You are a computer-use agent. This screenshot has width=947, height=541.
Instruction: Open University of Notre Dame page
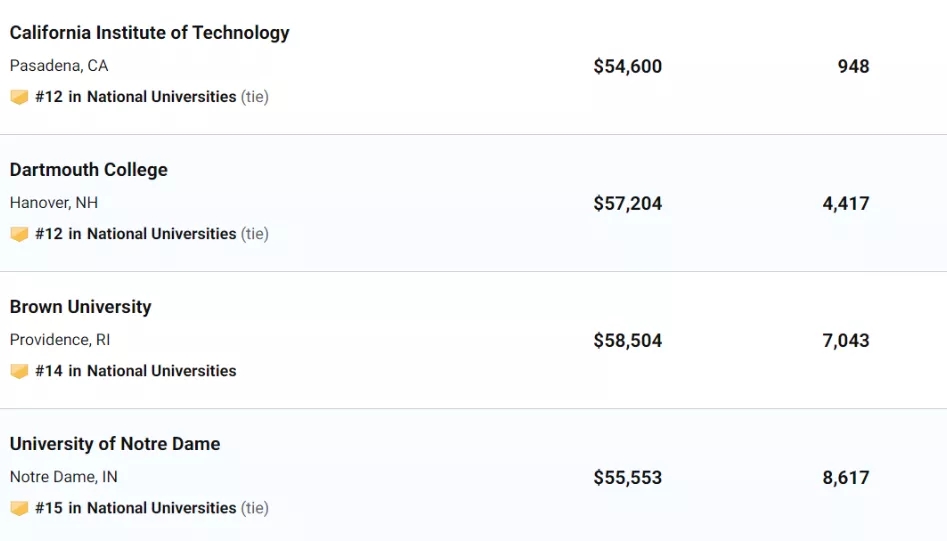click(x=115, y=444)
